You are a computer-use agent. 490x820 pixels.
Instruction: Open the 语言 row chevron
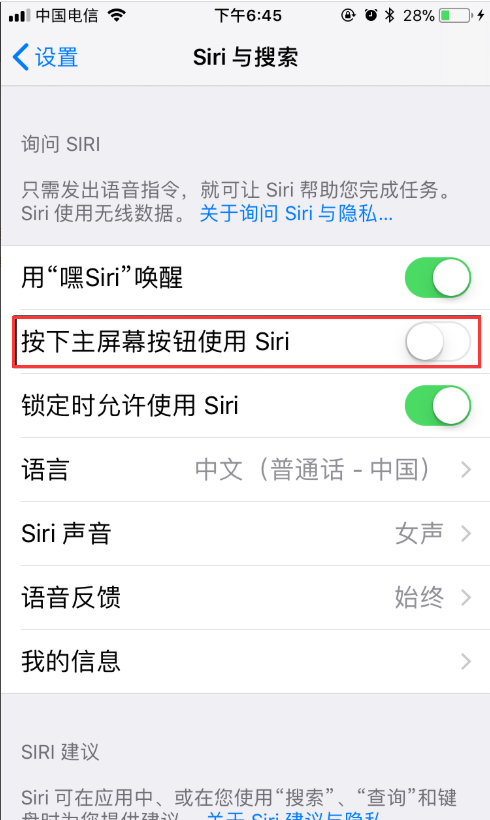tap(466, 470)
